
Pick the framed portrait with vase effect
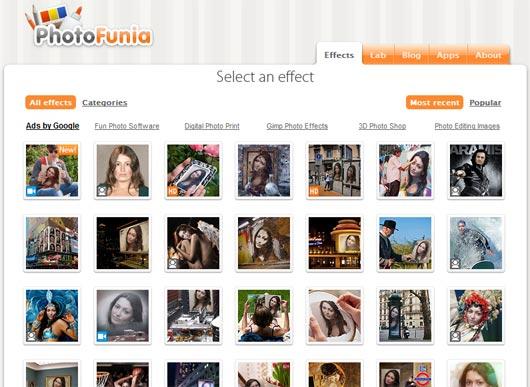[264, 170]
